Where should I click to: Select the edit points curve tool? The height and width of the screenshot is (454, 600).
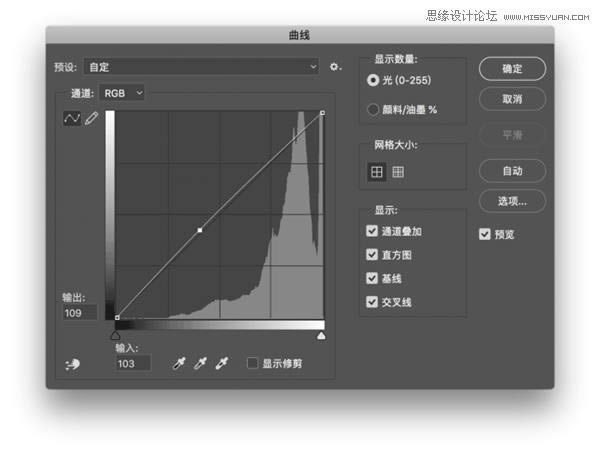click(72, 118)
